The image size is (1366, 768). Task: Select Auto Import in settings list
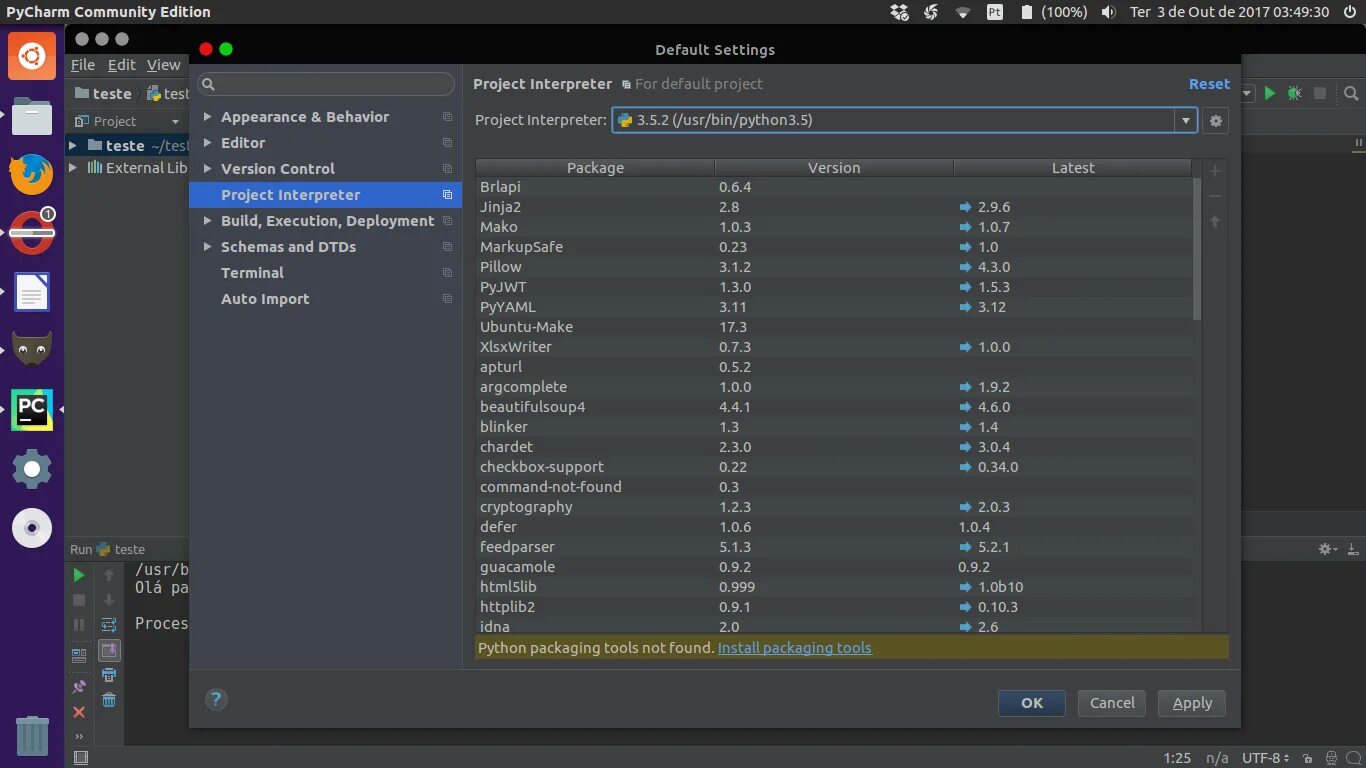pos(325,299)
